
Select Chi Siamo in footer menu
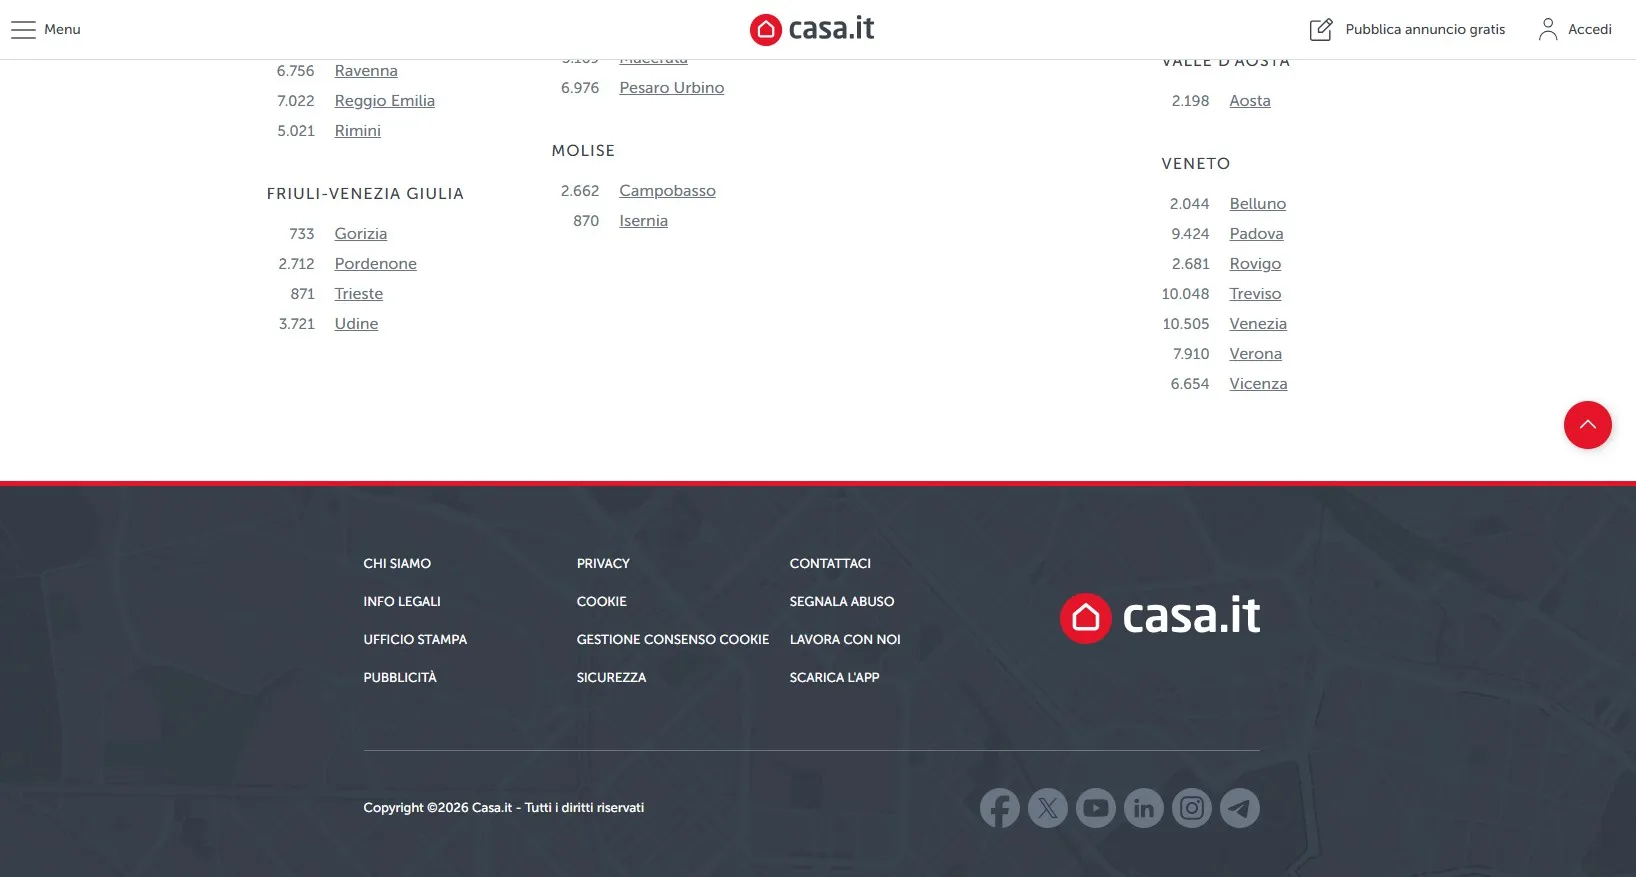coord(397,564)
